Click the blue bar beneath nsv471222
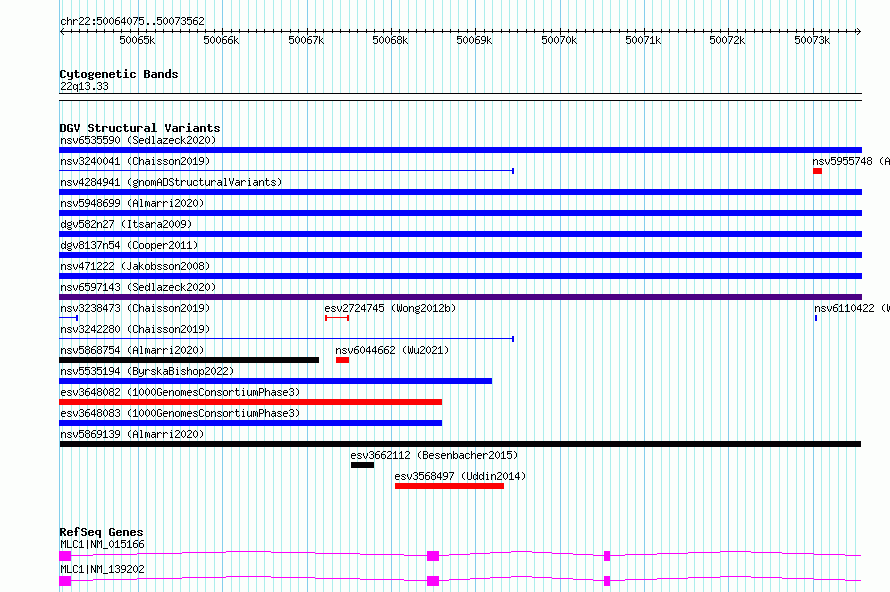Viewport: 890px width, 592px height. coord(460,276)
